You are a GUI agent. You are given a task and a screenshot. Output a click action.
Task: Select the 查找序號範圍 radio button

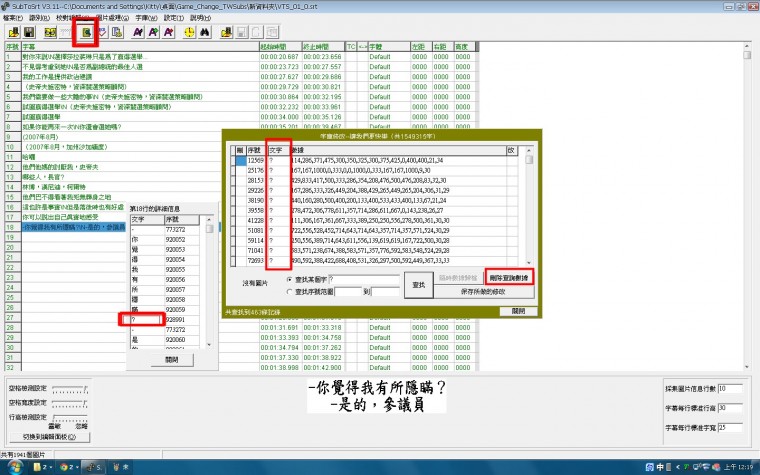click(x=290, y=292)
